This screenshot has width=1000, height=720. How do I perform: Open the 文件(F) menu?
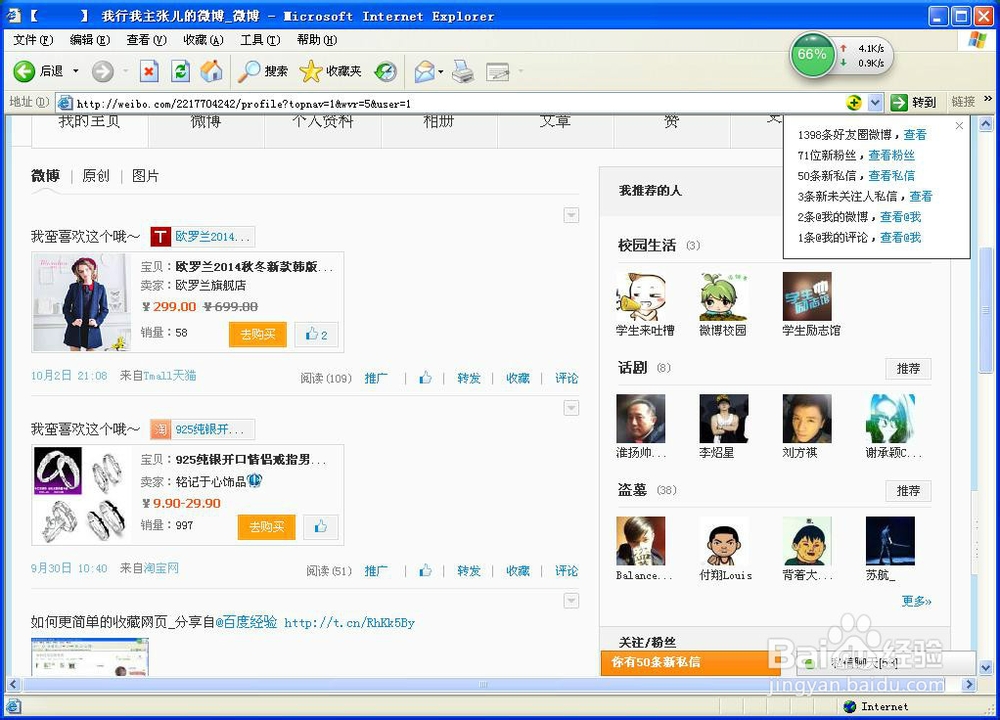[x=33, y=40]
